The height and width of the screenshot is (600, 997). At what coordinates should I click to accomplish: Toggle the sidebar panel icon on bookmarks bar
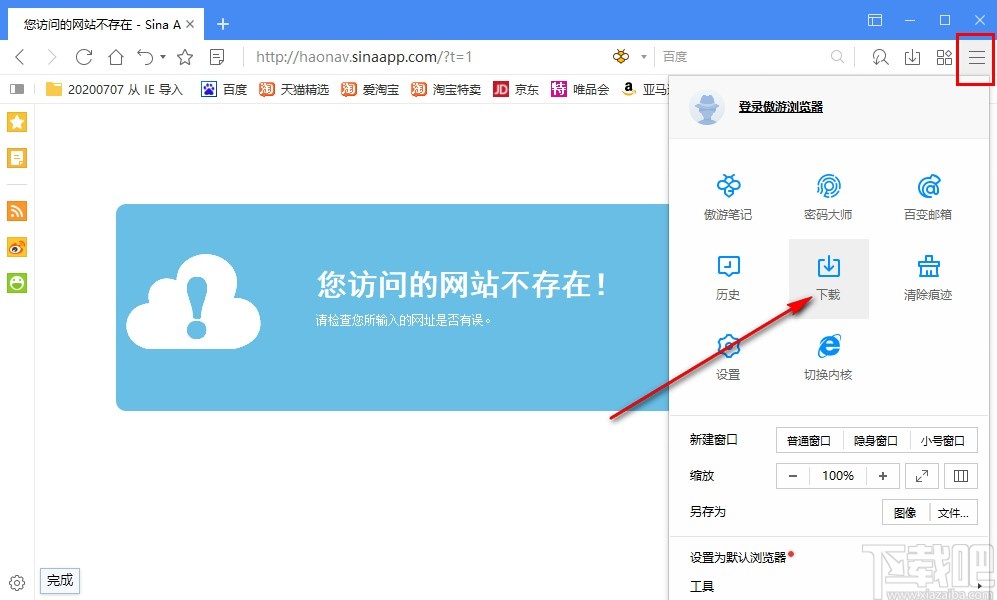[17, 89]
